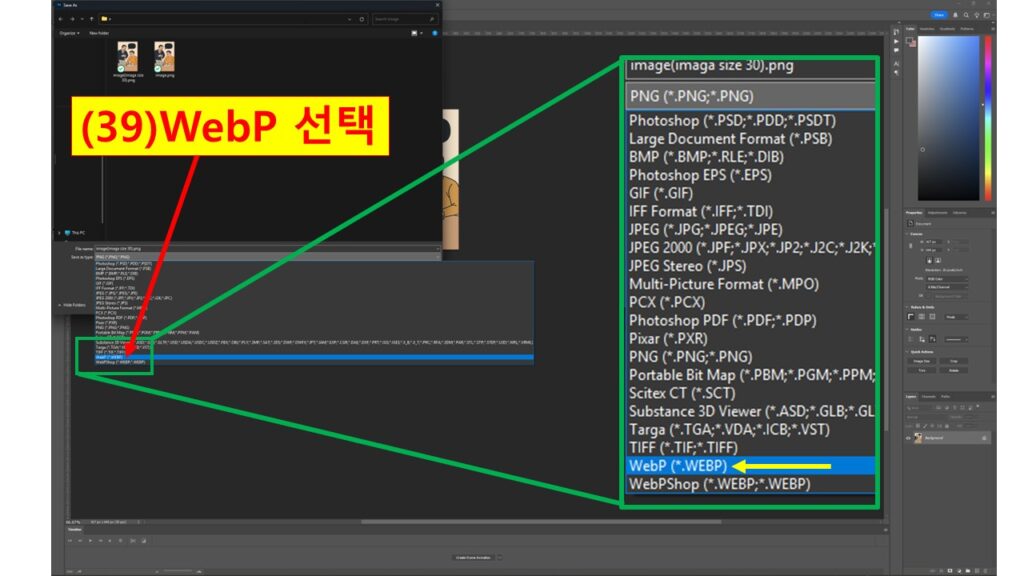Image resolution: width=1024 pixels, height=576 pixels.
Task: Click the Up folder arrow in Save As
Action: (x=92, y=18)
